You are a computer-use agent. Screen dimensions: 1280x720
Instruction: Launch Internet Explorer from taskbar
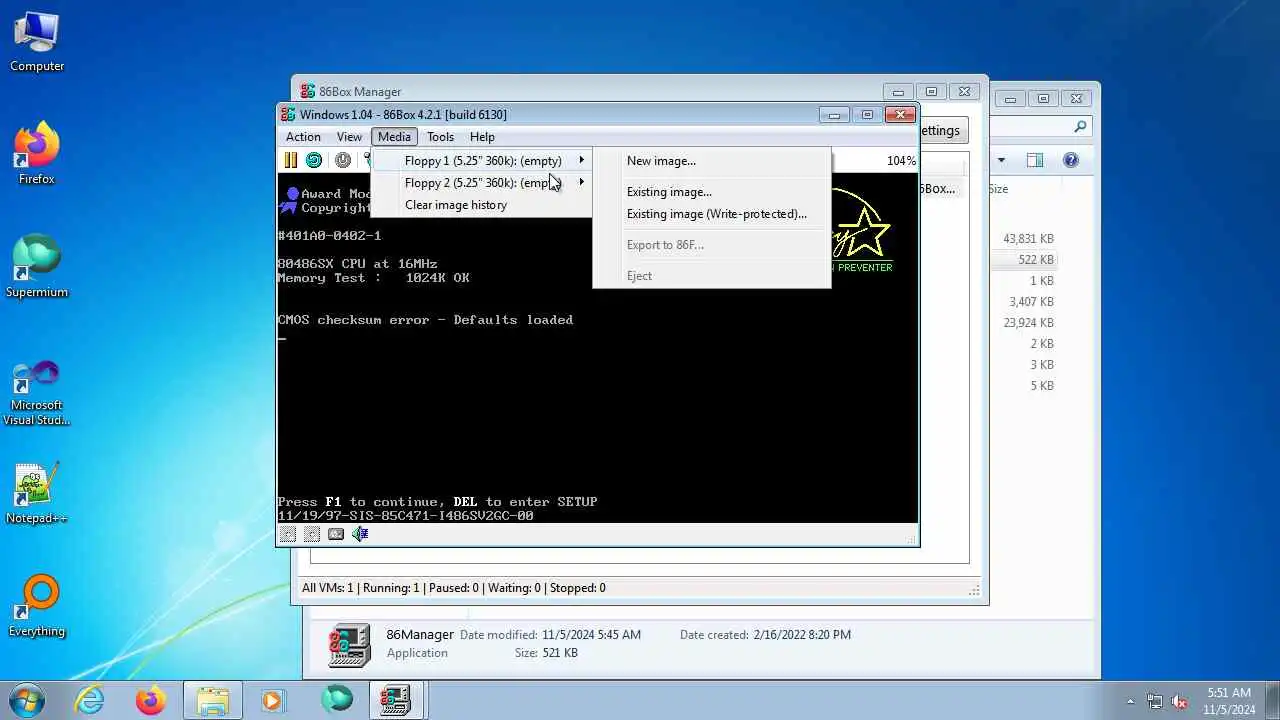click(x=90, y=700)
